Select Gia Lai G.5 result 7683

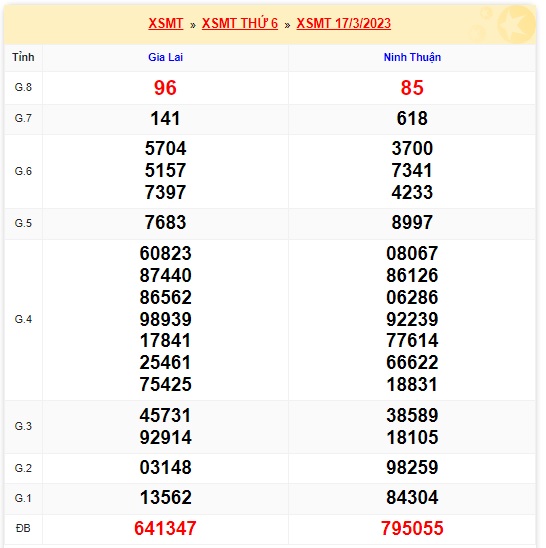coord(165,223)
